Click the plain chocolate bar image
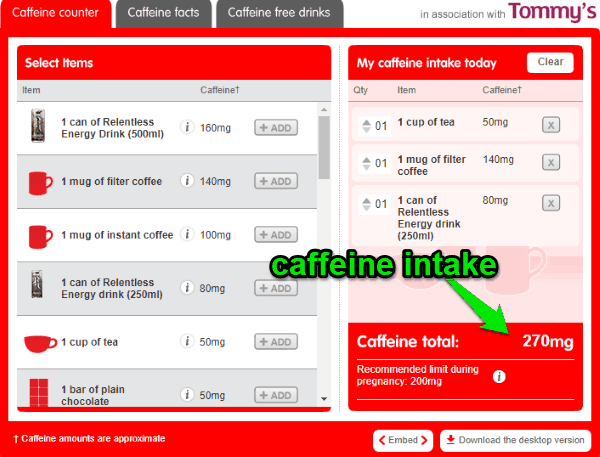 (x=39, y=392)
